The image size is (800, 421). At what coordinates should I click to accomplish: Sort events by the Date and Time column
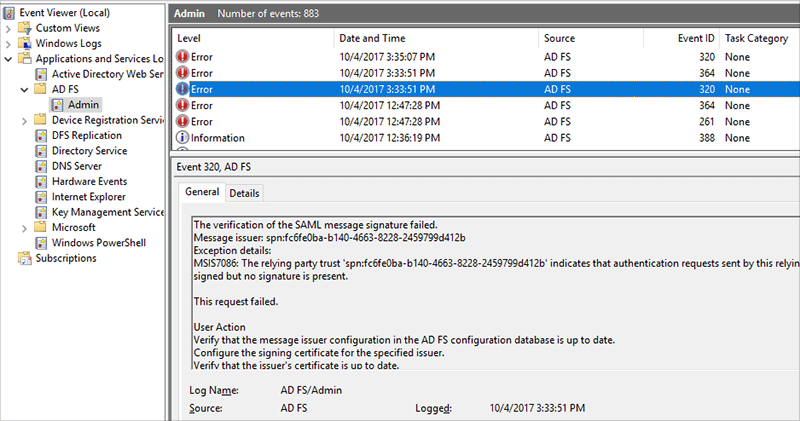click(x=372, y=38)
